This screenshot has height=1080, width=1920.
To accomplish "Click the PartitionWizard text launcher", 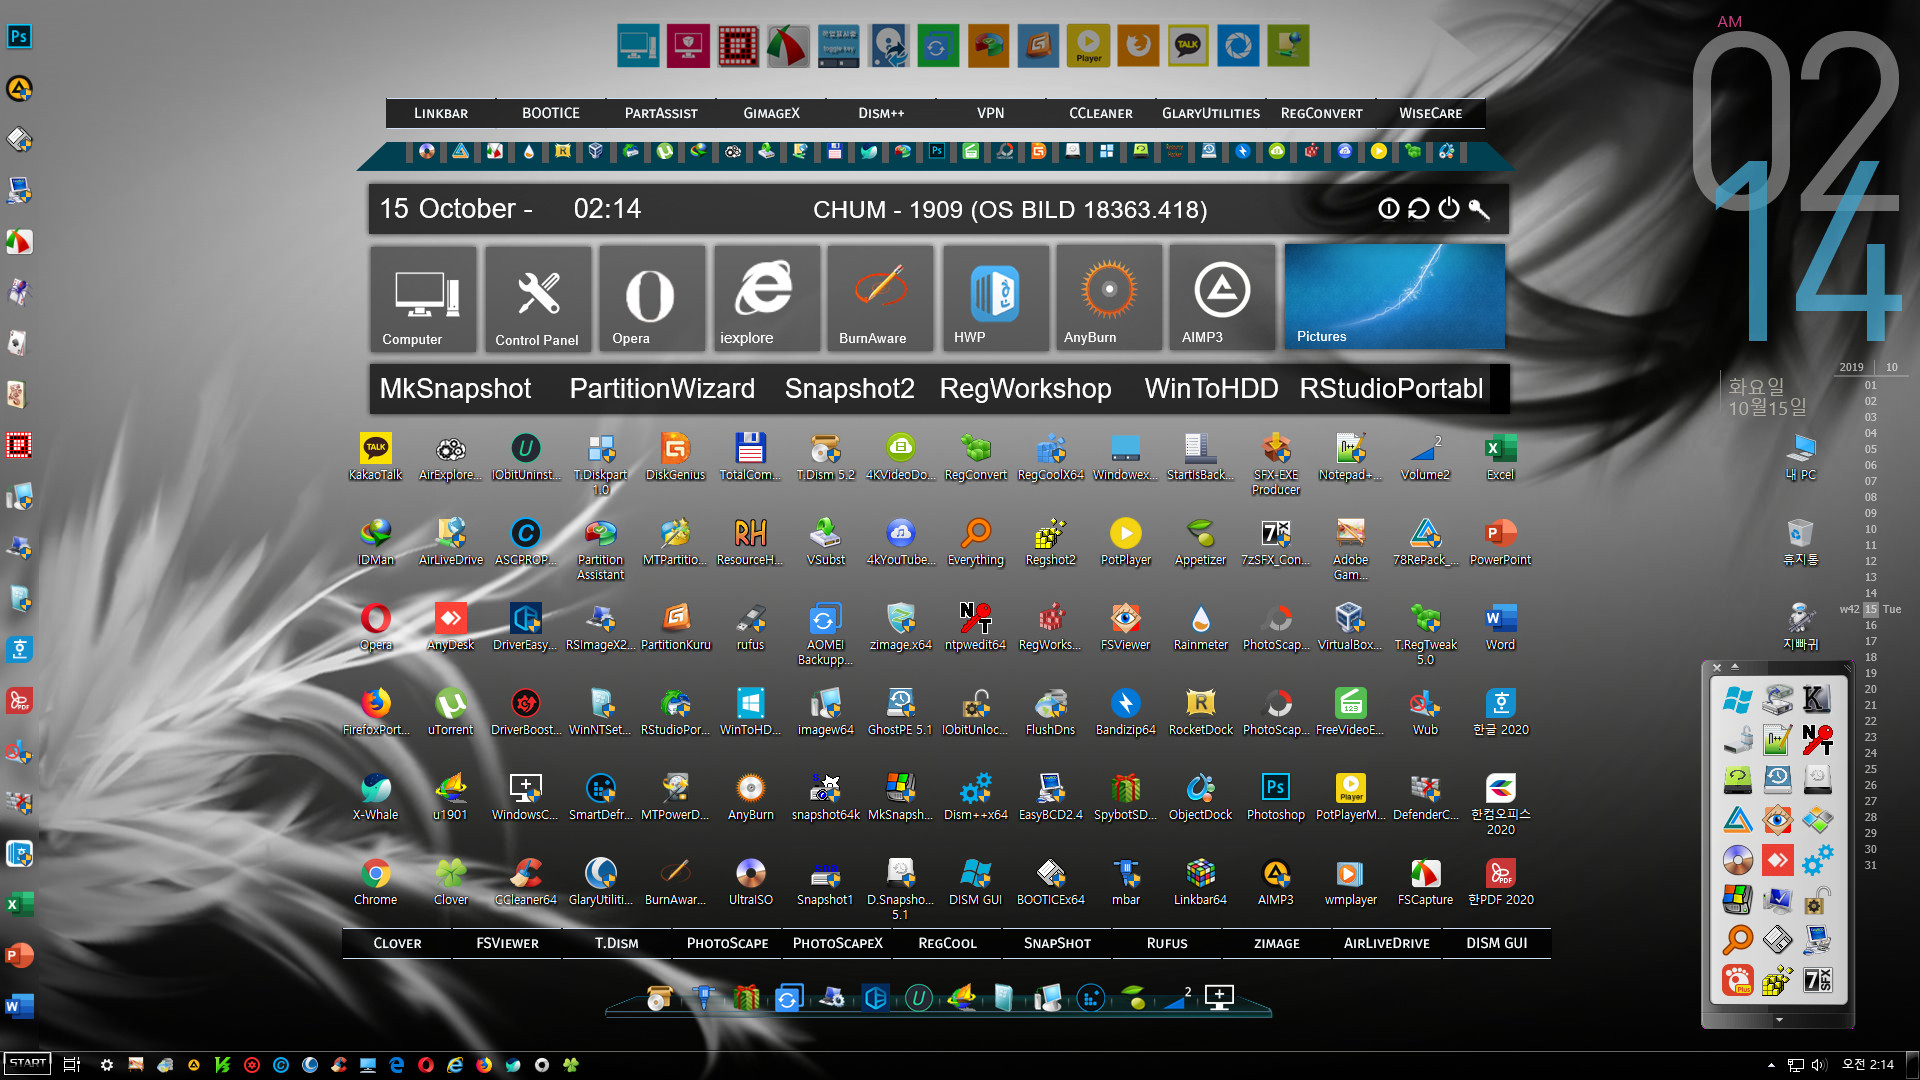I will (x=662, y=388).
